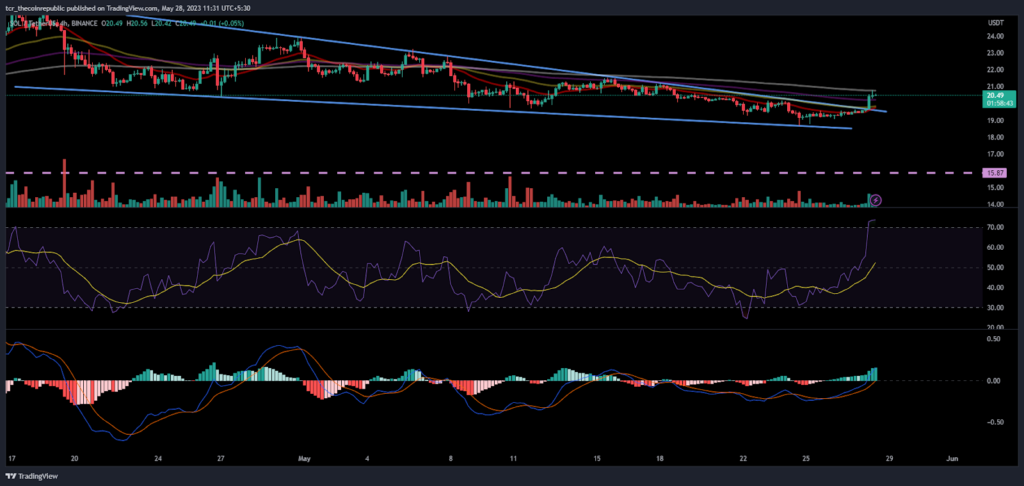Screen dimensions: 1024x486
Task: Click the '29' date label on time axis
Action: tap(889, 458)
